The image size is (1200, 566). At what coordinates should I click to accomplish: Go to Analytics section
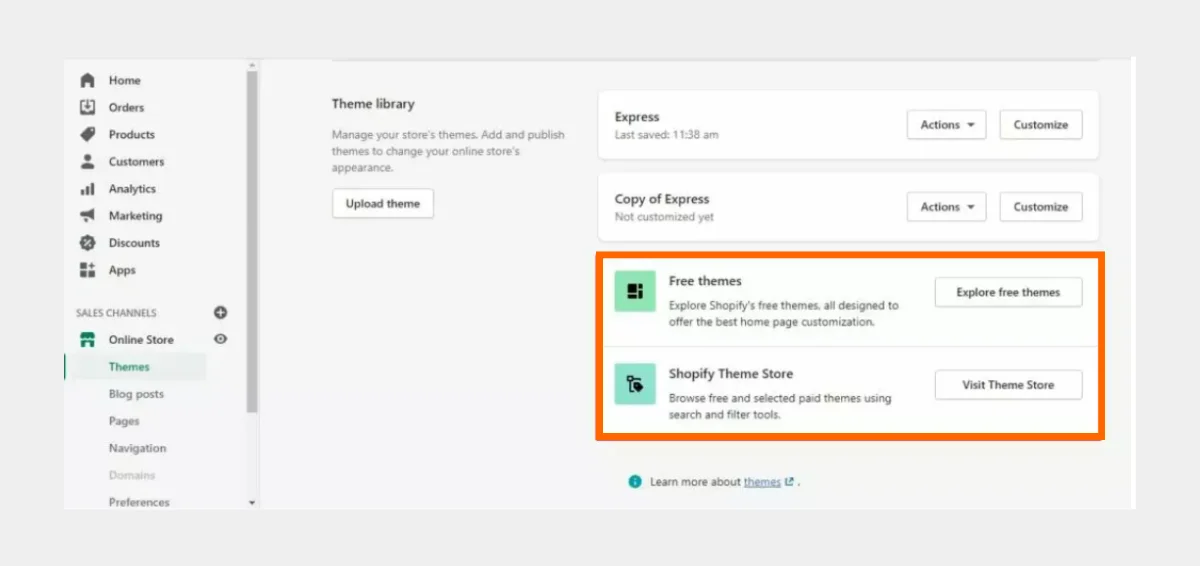[132, 188]
